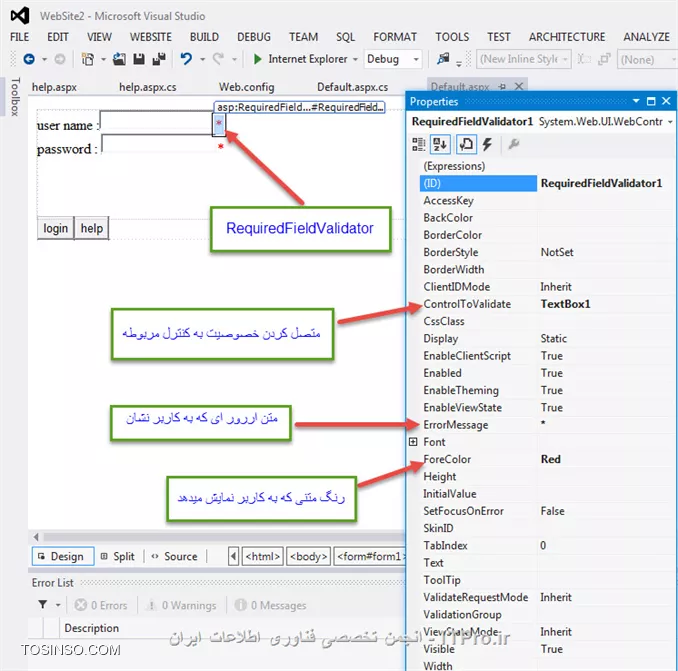Open the FILE menu
Image resolution: width=678 pixels, height=671 pixels.
coord(19,37)
